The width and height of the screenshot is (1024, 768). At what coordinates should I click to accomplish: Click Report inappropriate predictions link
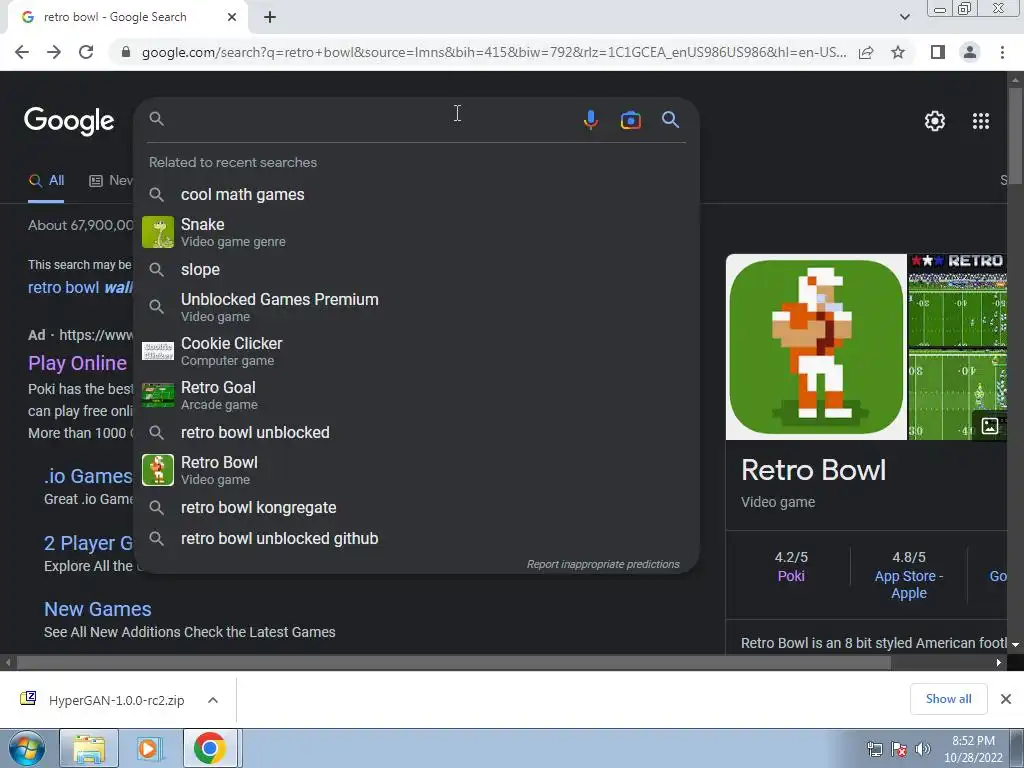603,564
